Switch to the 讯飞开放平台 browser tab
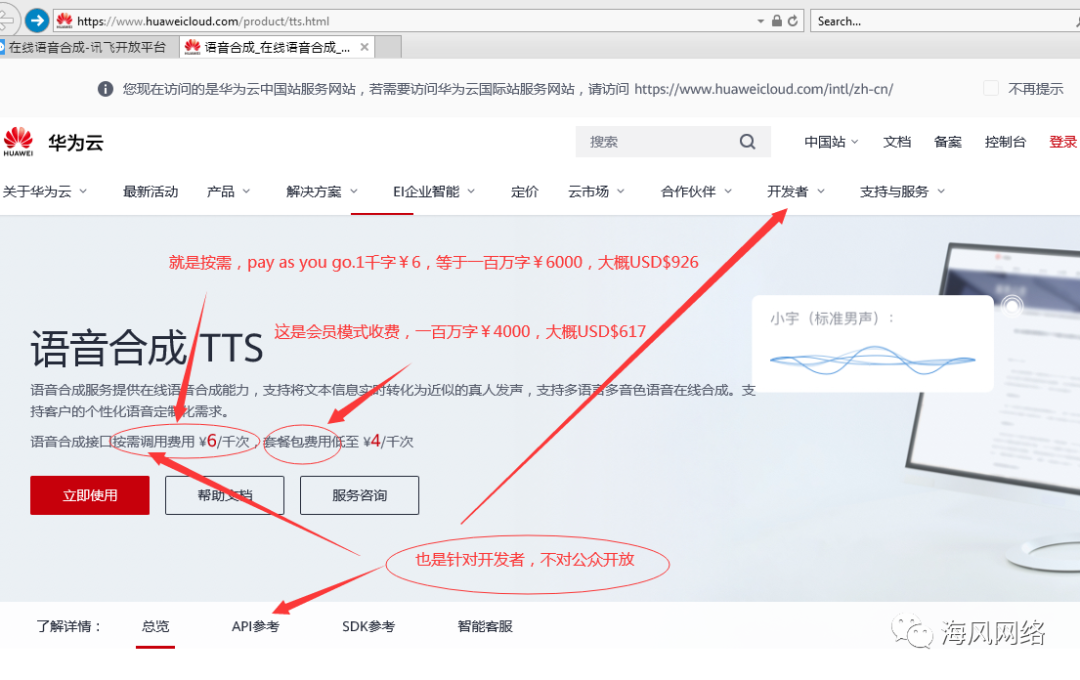This screenshot has width=1080, height=680. pyautogui.click(x=86, y=47)
